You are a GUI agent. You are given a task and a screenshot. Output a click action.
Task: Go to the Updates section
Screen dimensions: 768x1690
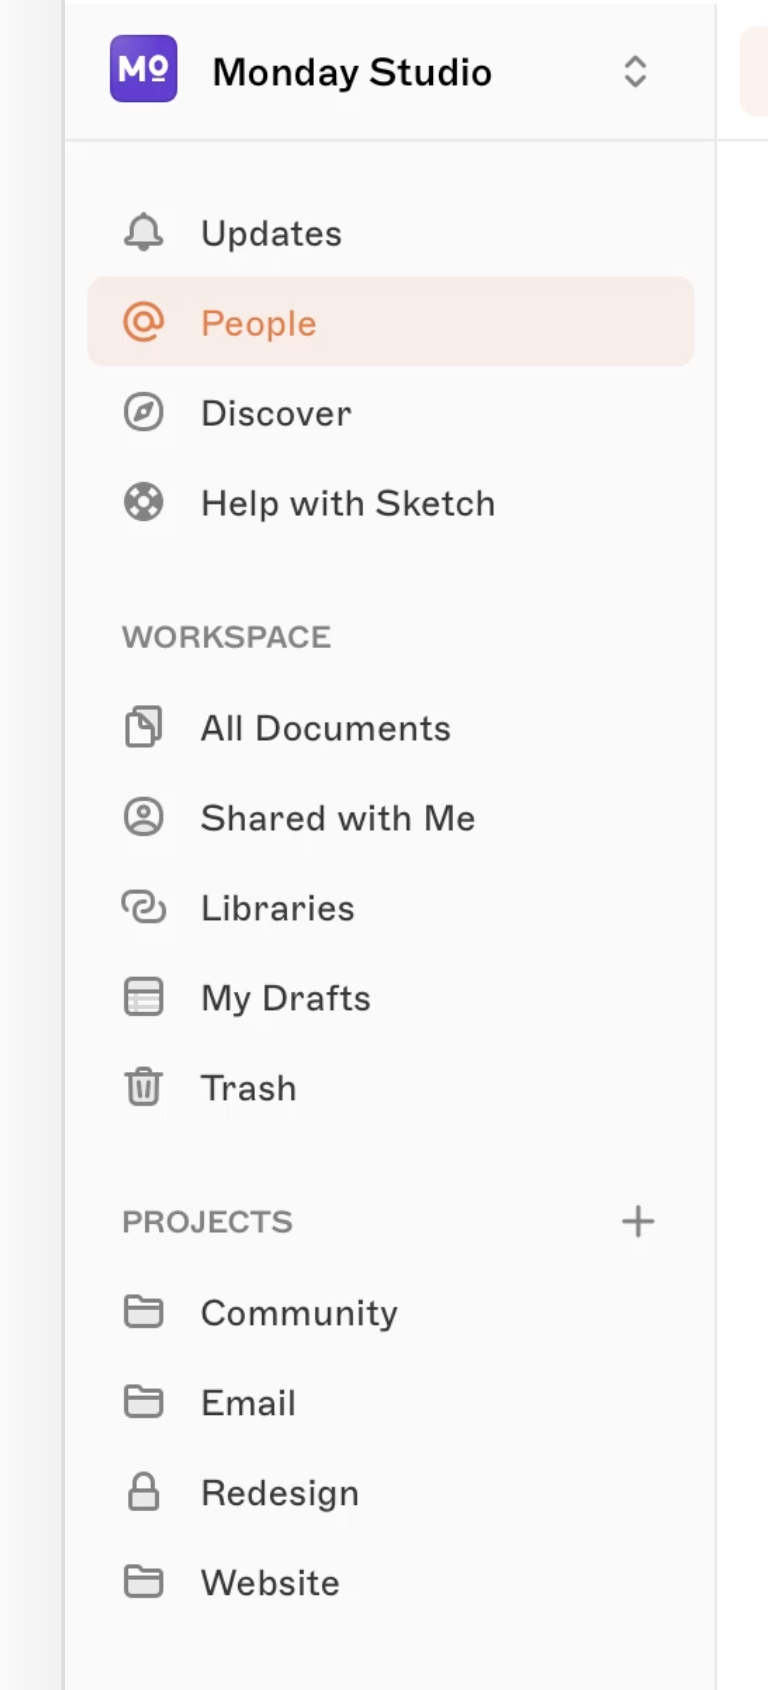point(272,233)
